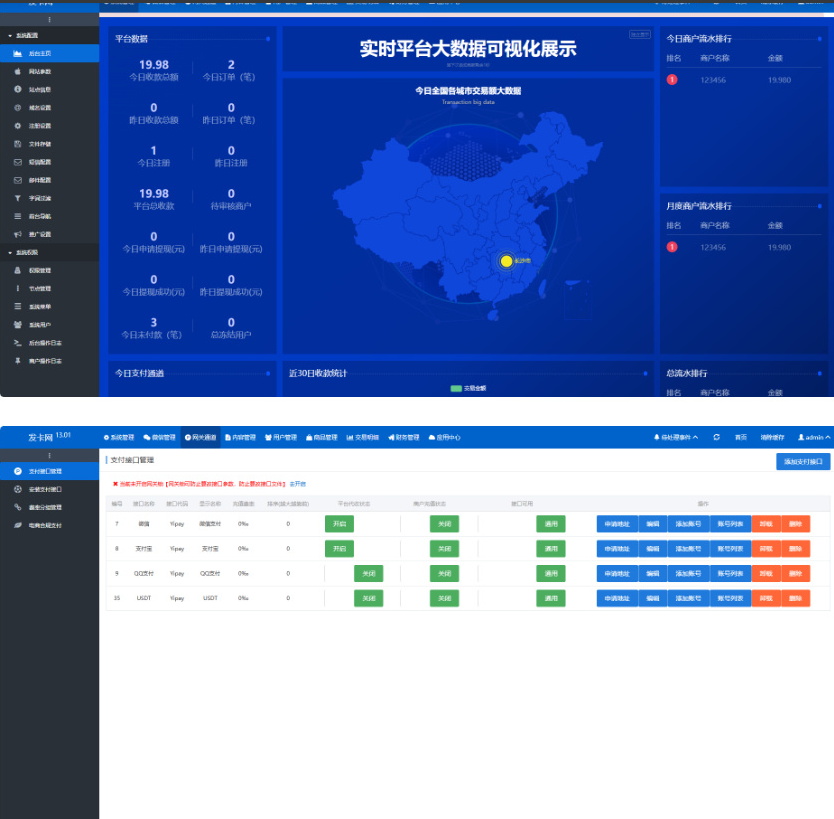The image size is (834, 819).
Task: Click the megaphone icon for 推广设置
Action: pyautogui.click(x=18, y=234)
